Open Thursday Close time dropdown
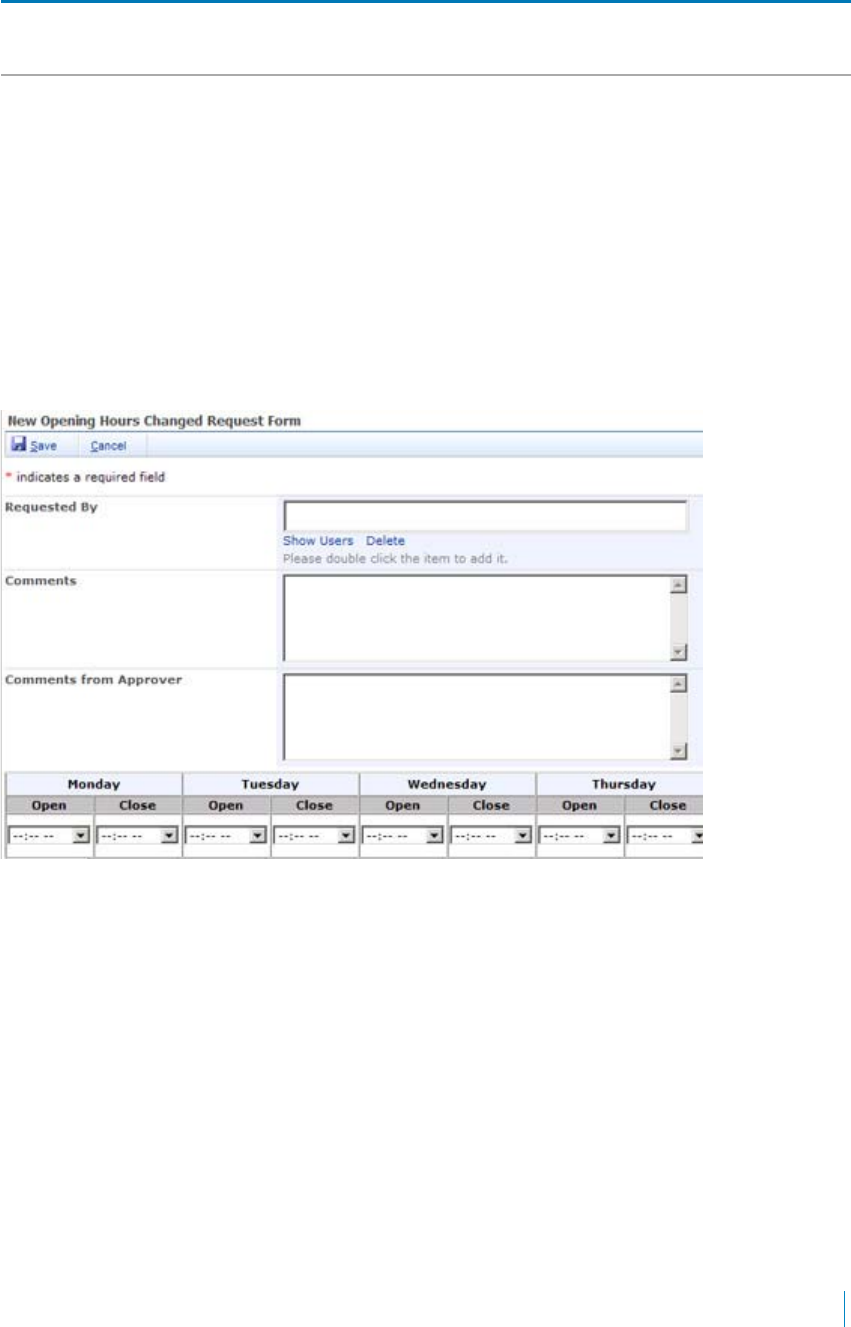 (x=666, y=836)
